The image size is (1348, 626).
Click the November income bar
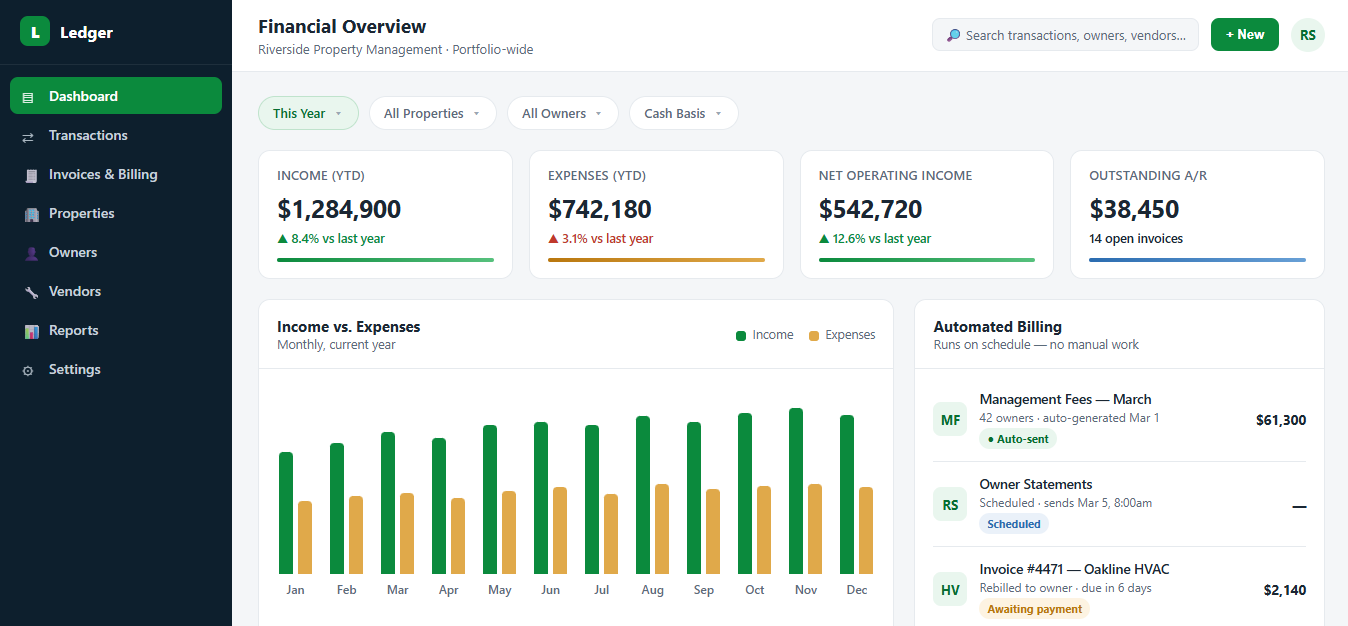point(796,491)
